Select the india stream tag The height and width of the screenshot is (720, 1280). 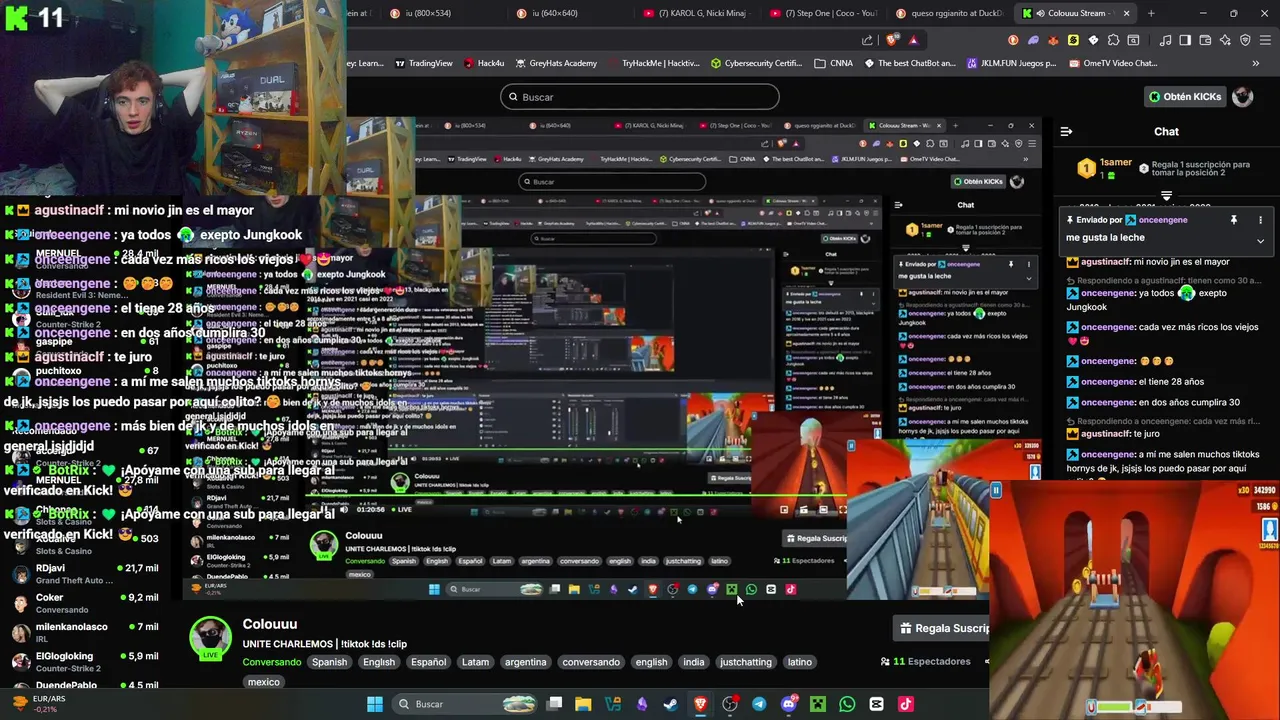(693, 662)
